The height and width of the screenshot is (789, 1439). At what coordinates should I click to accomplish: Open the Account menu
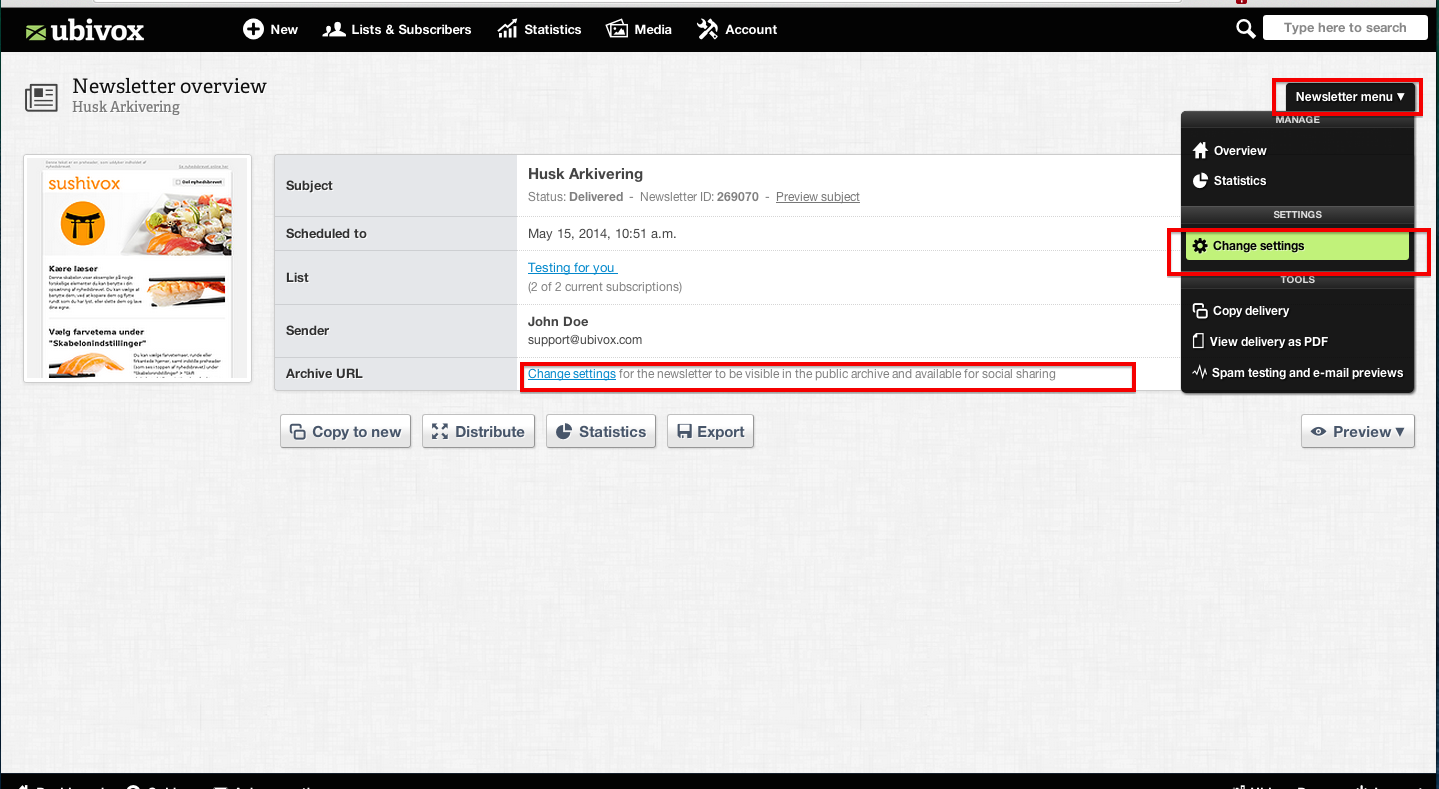pyautogui.click(x=737, y=29)
